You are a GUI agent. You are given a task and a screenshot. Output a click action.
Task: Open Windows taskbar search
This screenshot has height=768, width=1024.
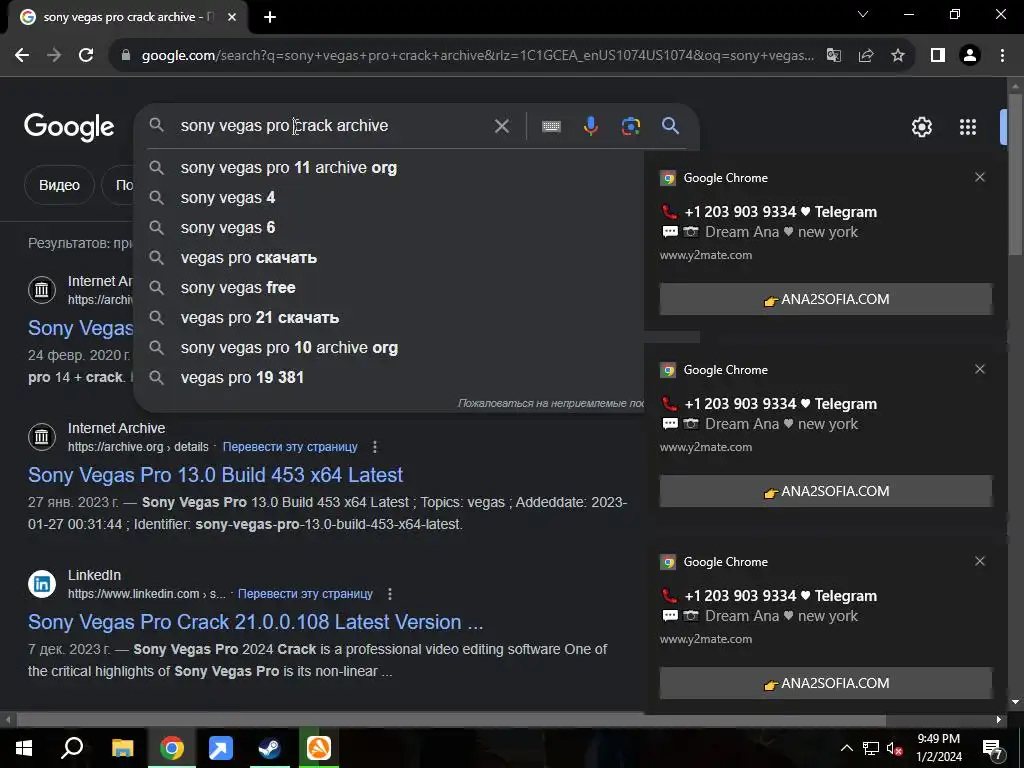[x=72, y=748]
